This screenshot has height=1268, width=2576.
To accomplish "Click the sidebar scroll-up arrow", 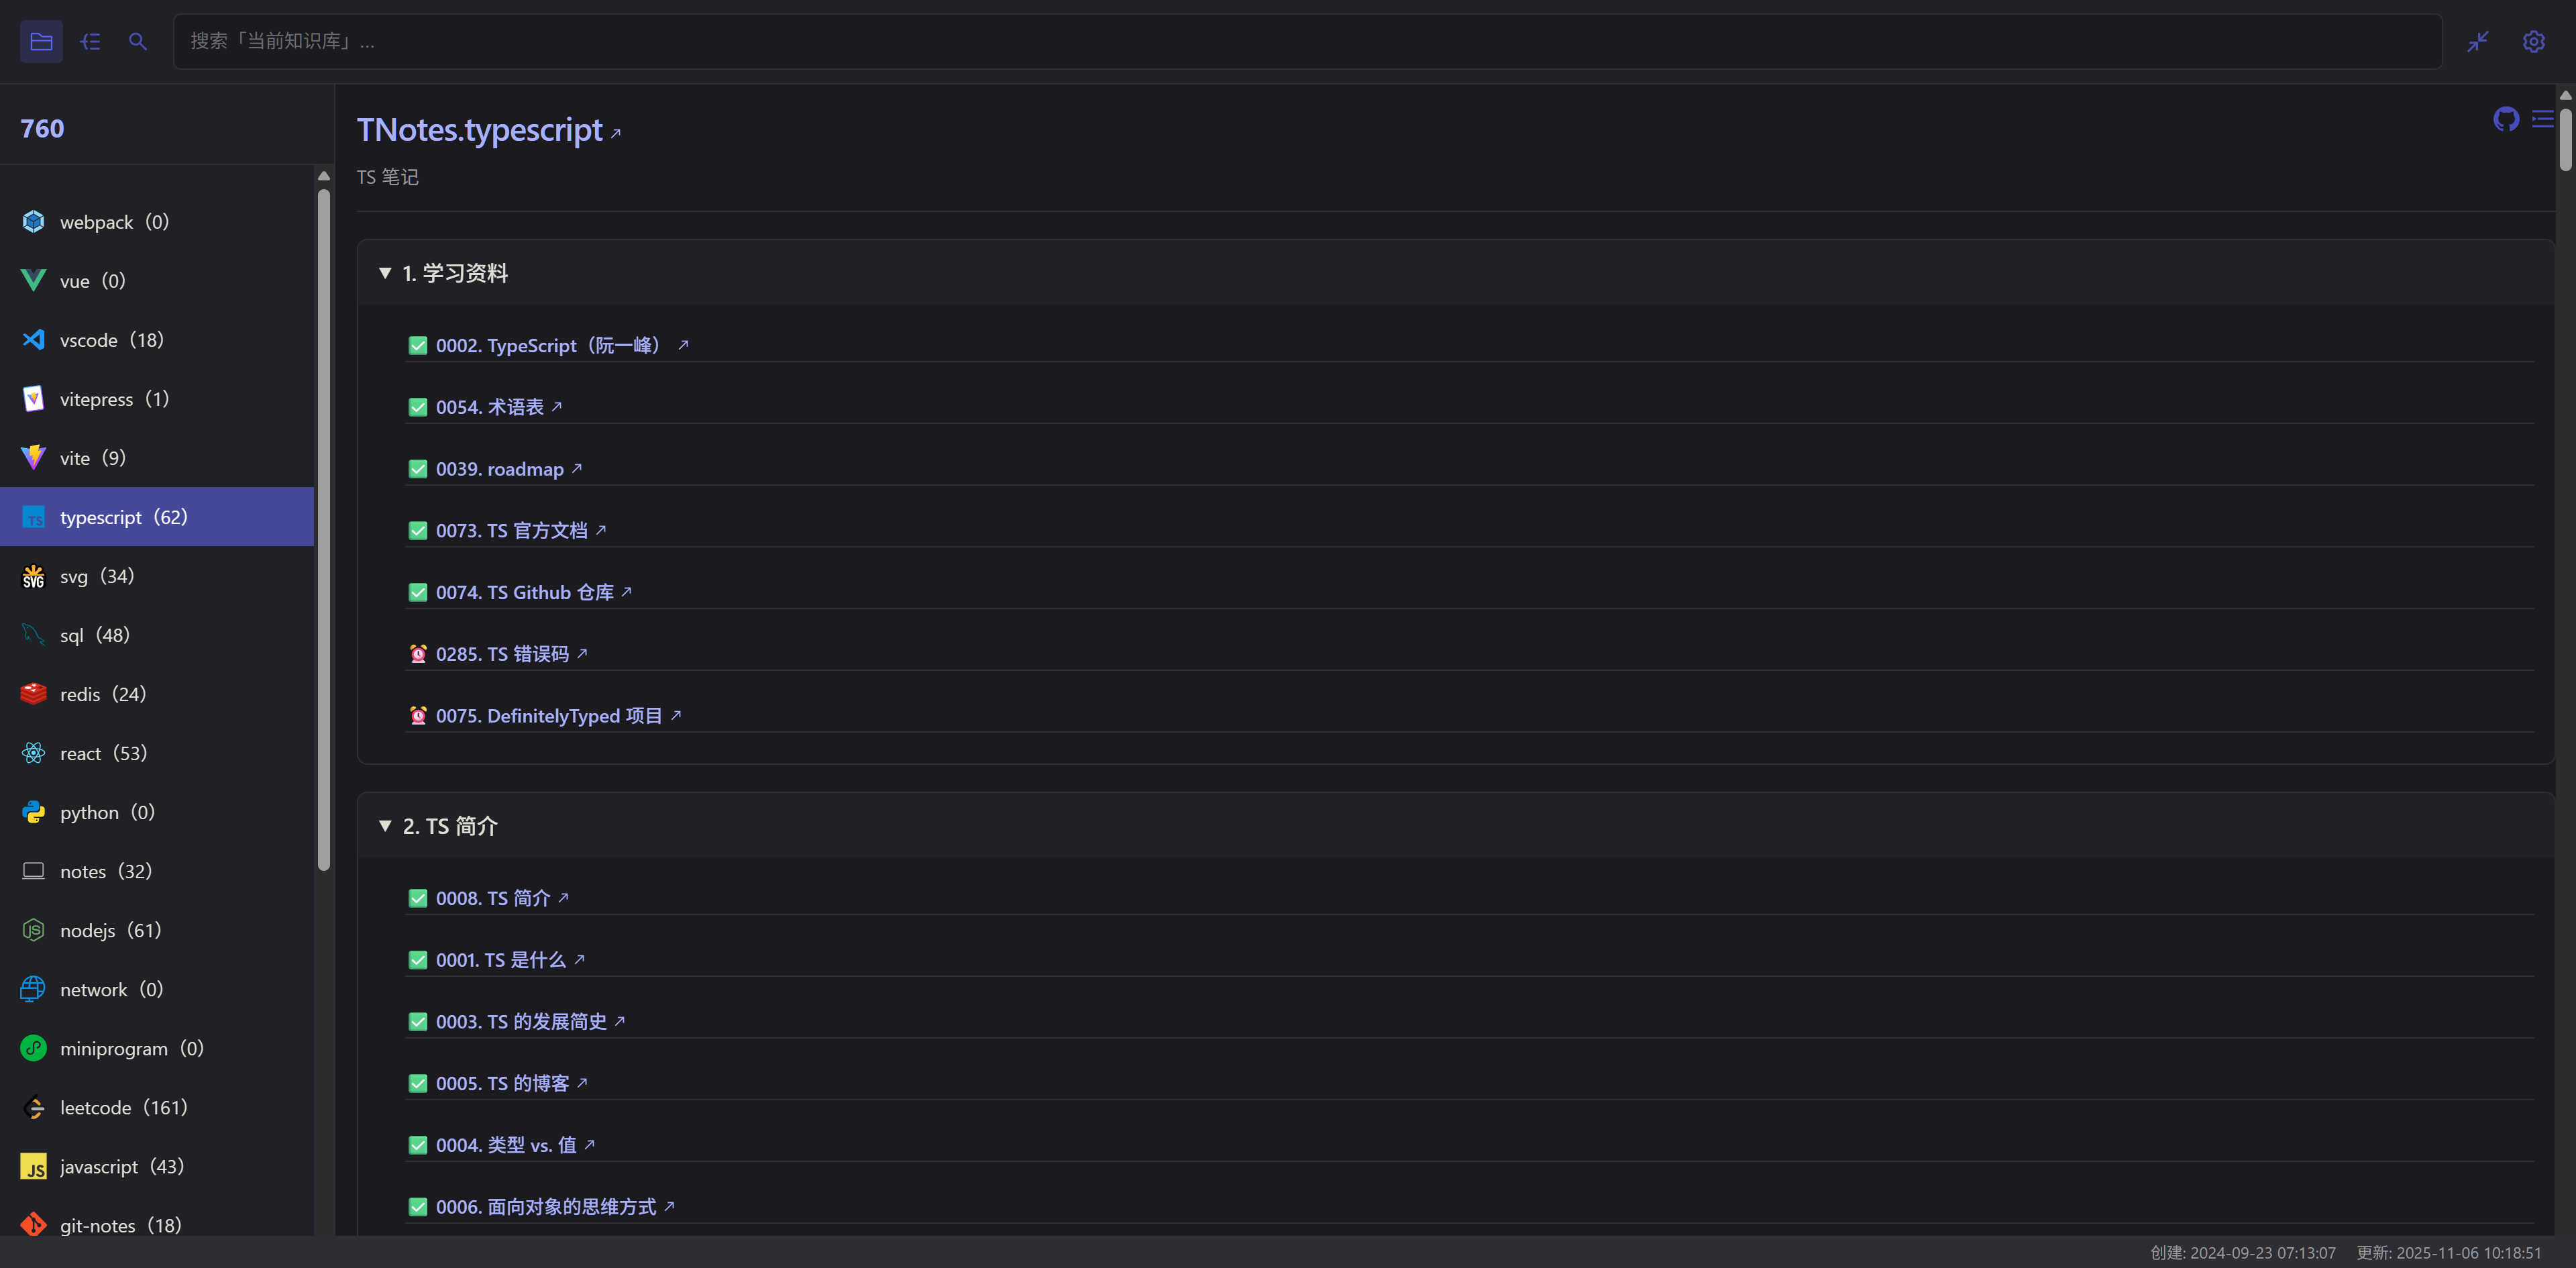I will [x=323, y=176].
